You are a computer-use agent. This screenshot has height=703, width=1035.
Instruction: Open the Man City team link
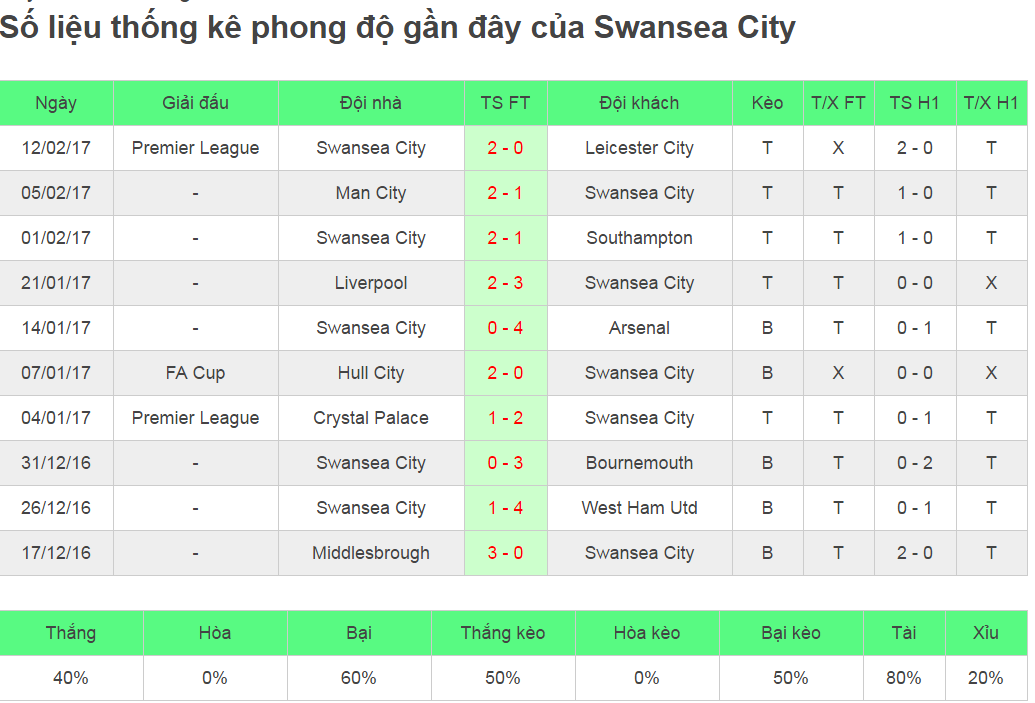click(371, 193)
